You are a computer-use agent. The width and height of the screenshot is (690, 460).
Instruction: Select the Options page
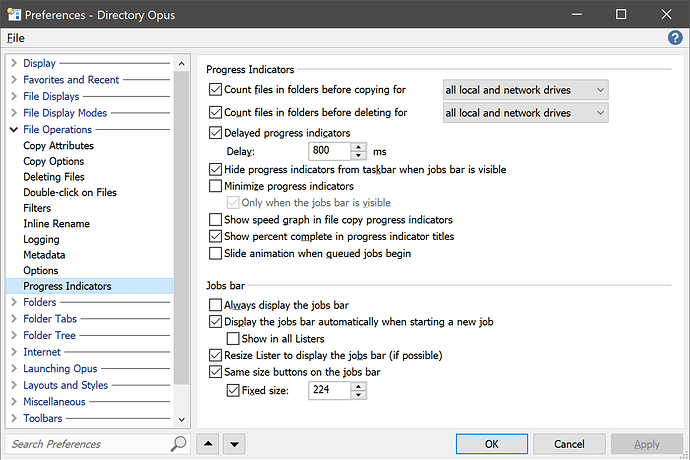click(40, 270)
